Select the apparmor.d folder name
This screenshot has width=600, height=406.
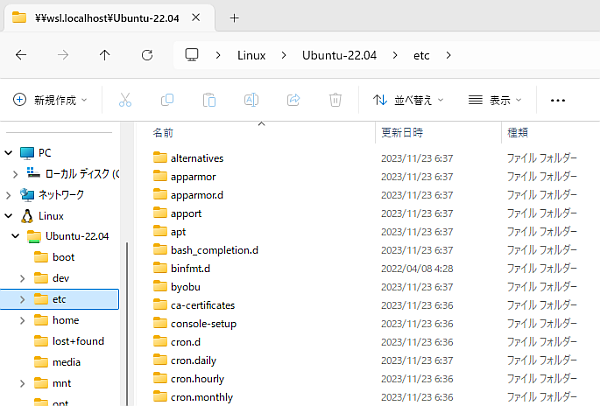[x=197, y=195]
